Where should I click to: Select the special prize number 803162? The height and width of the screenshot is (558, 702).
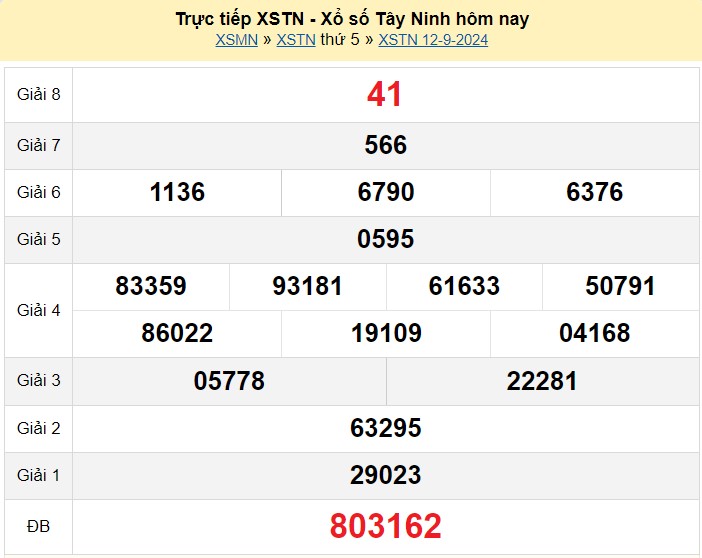pyautogui.click(x=385, y=526)
